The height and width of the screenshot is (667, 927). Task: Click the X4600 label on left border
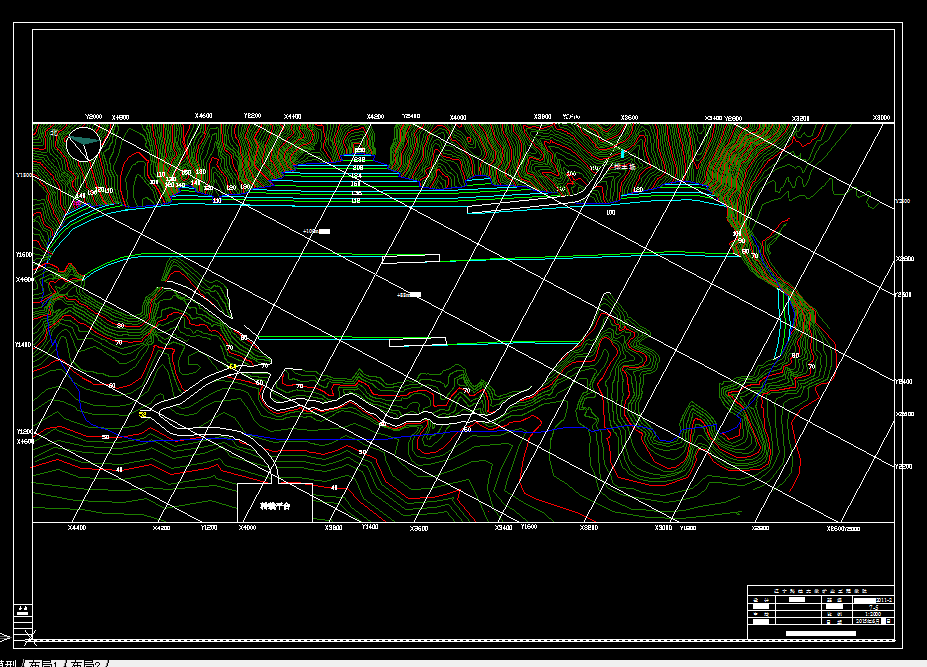click(x=25, y=441)
